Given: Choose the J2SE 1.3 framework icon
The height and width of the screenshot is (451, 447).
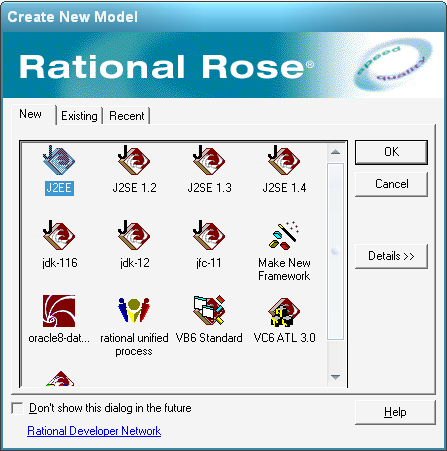Looking at the screenshot, I should tap(209, 160).
